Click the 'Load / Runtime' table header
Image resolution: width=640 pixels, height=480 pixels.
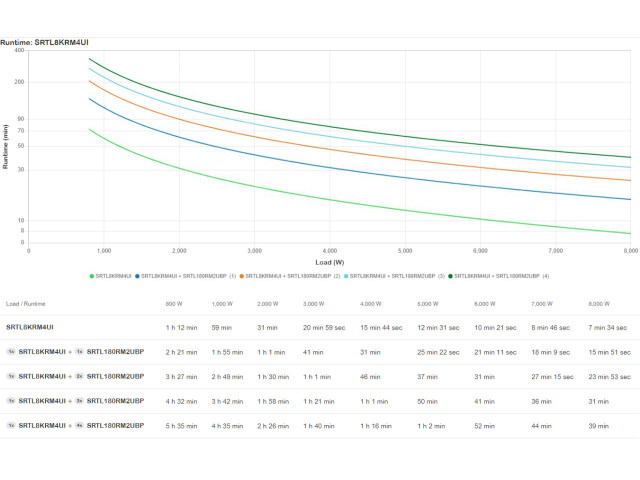(25, 304)
